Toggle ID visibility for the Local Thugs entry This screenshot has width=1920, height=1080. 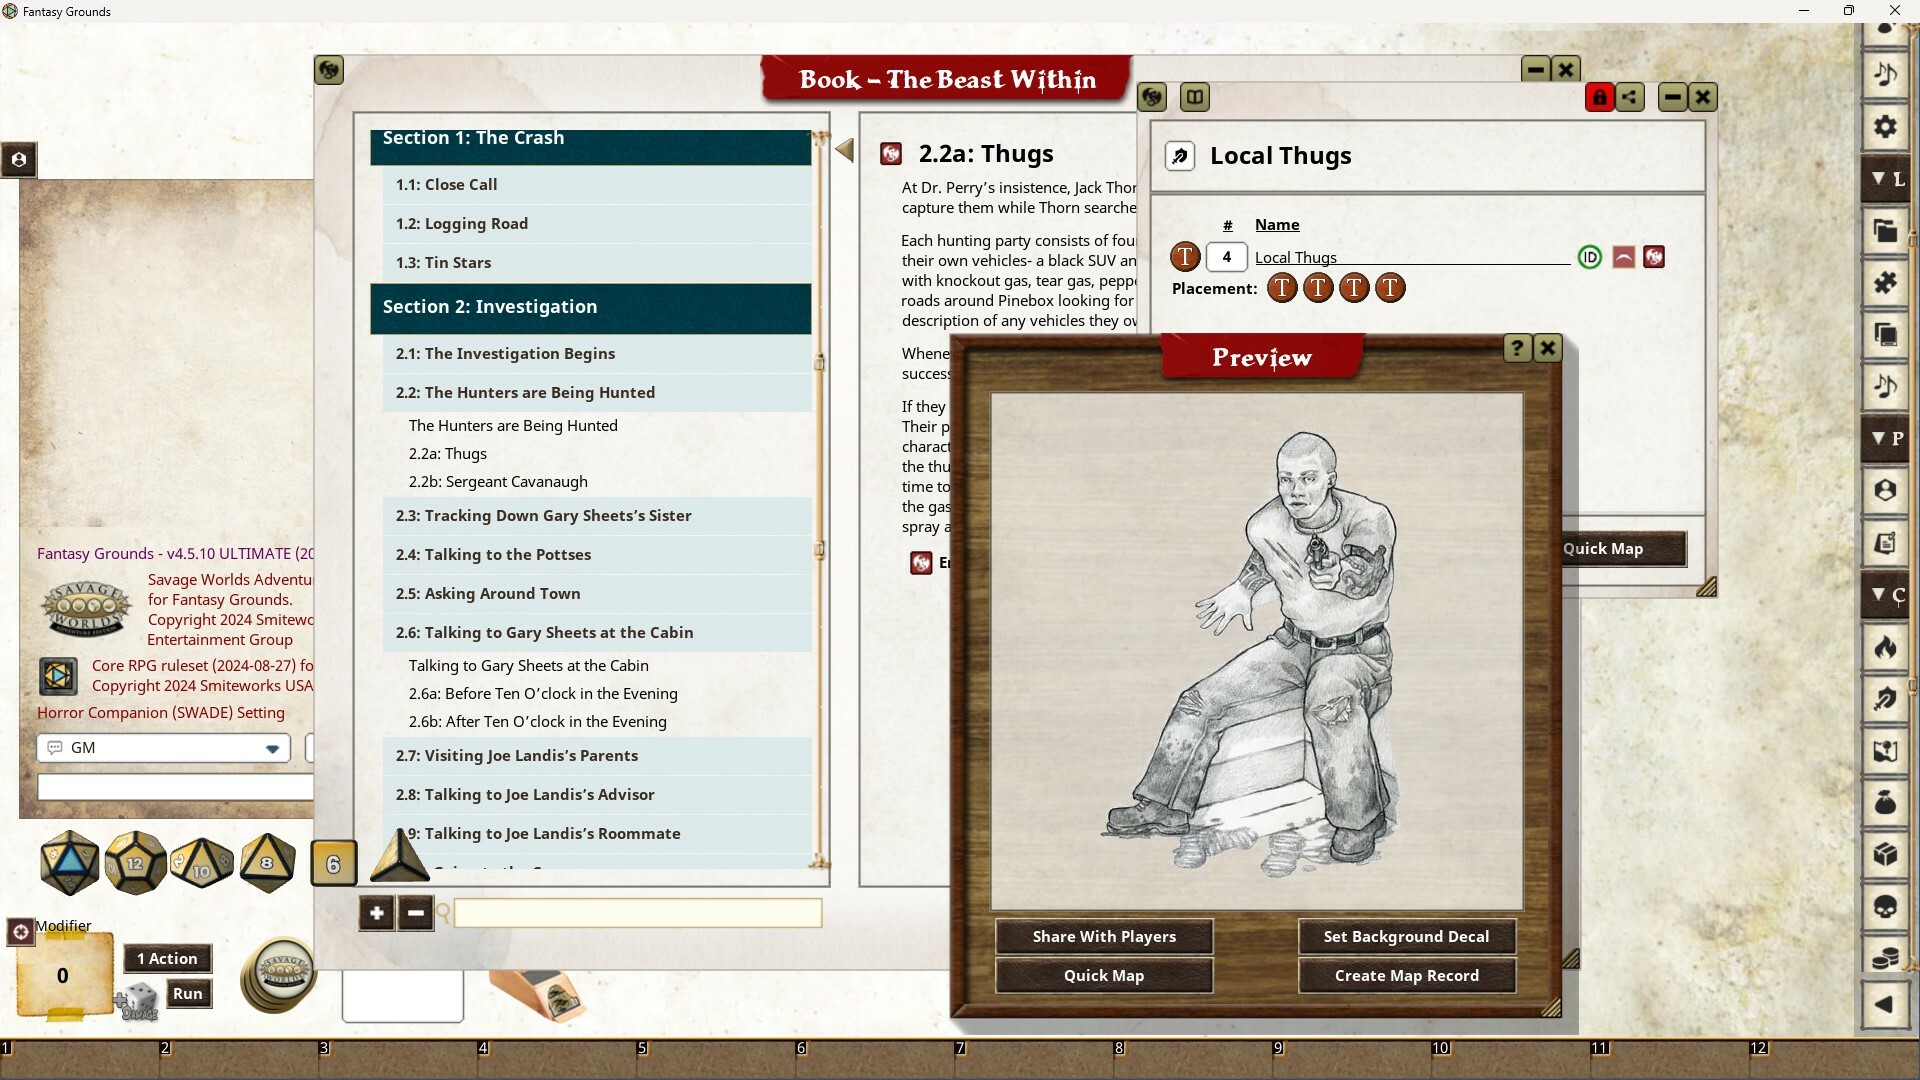1589,257
